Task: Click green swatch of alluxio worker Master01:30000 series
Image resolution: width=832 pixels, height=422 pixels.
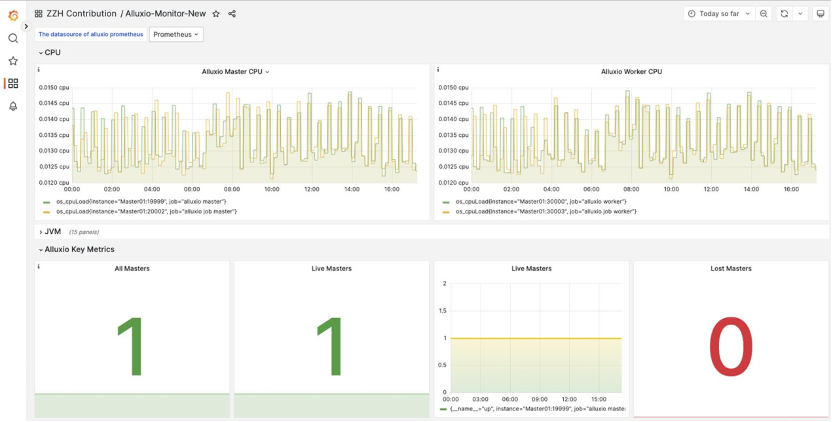Action: coord(446,202)
